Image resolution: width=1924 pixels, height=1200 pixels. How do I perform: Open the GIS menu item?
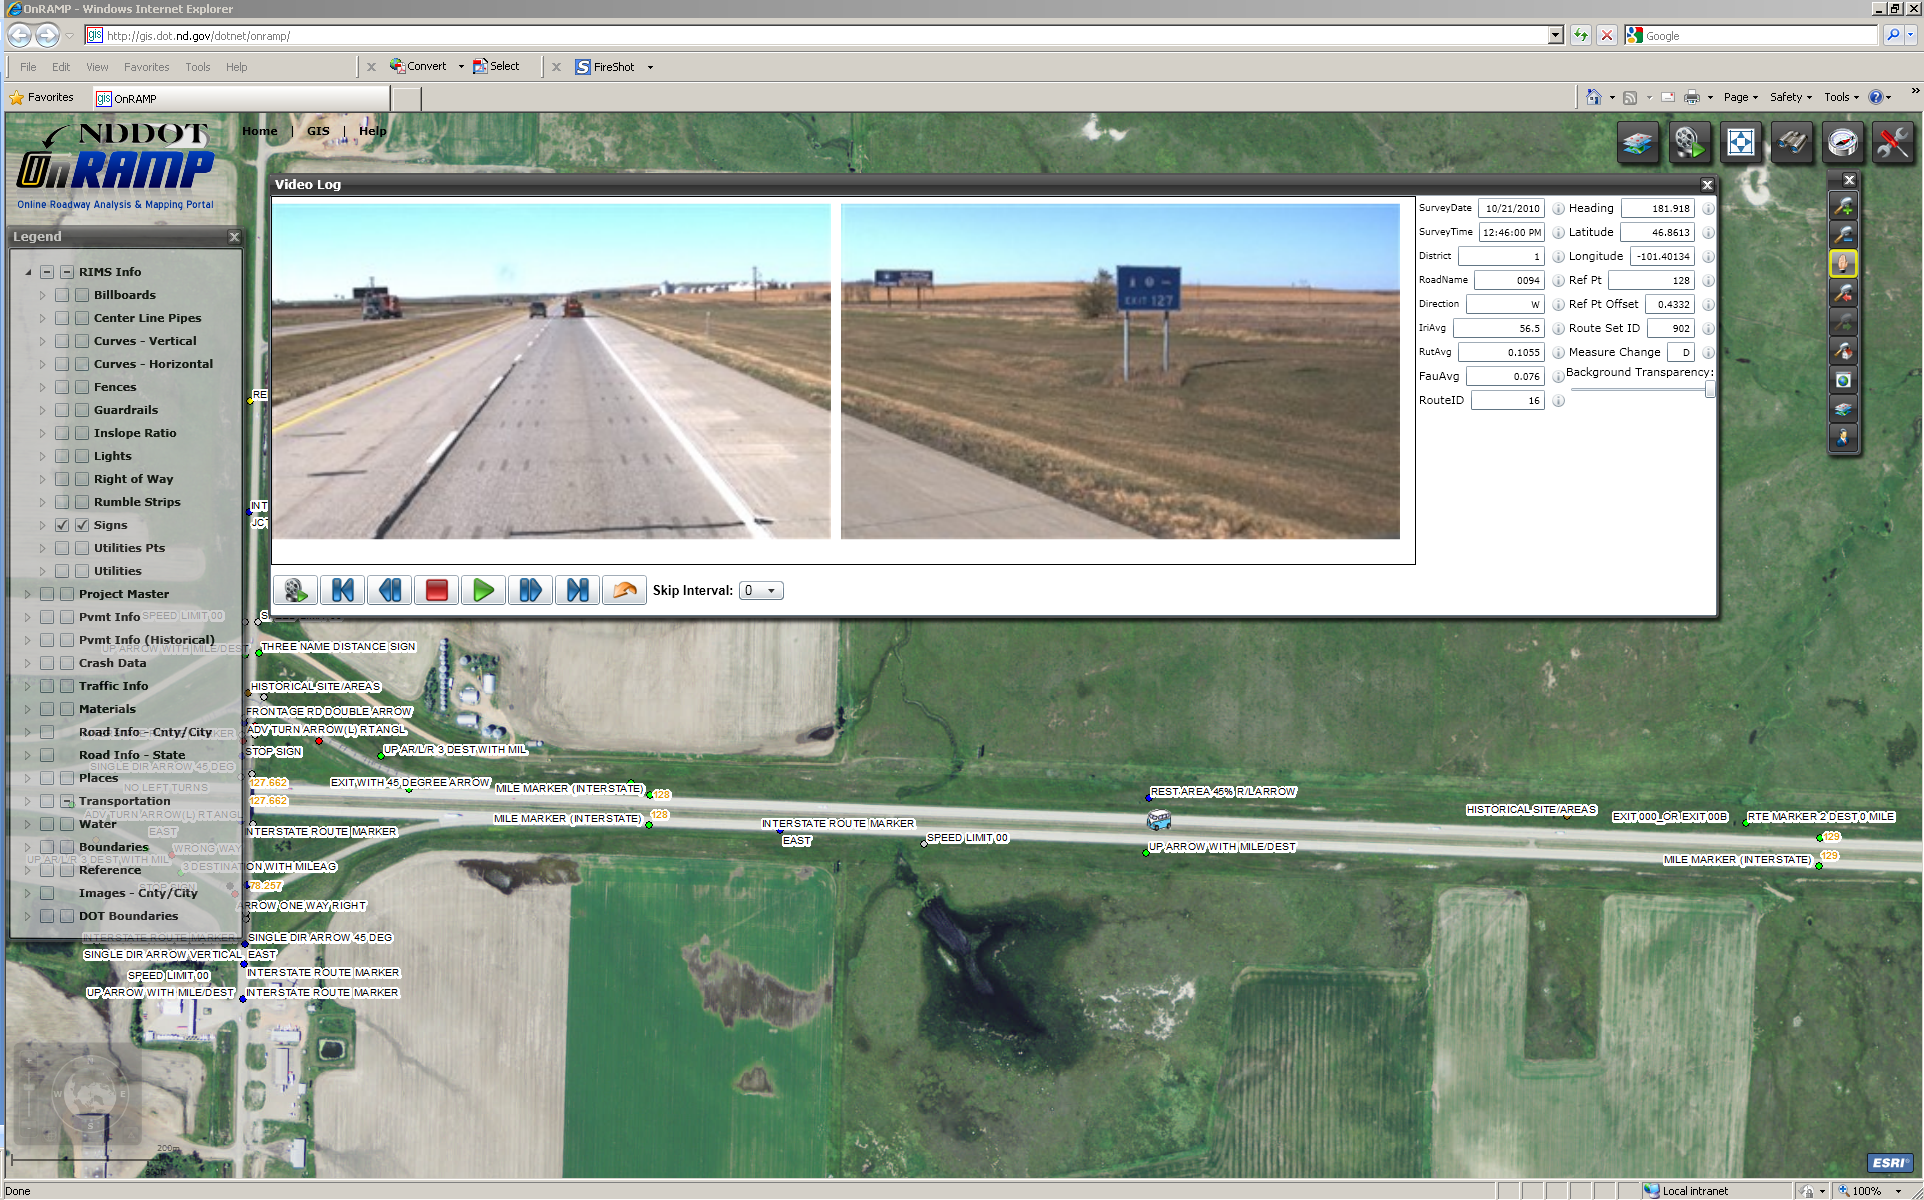(318, 130)
